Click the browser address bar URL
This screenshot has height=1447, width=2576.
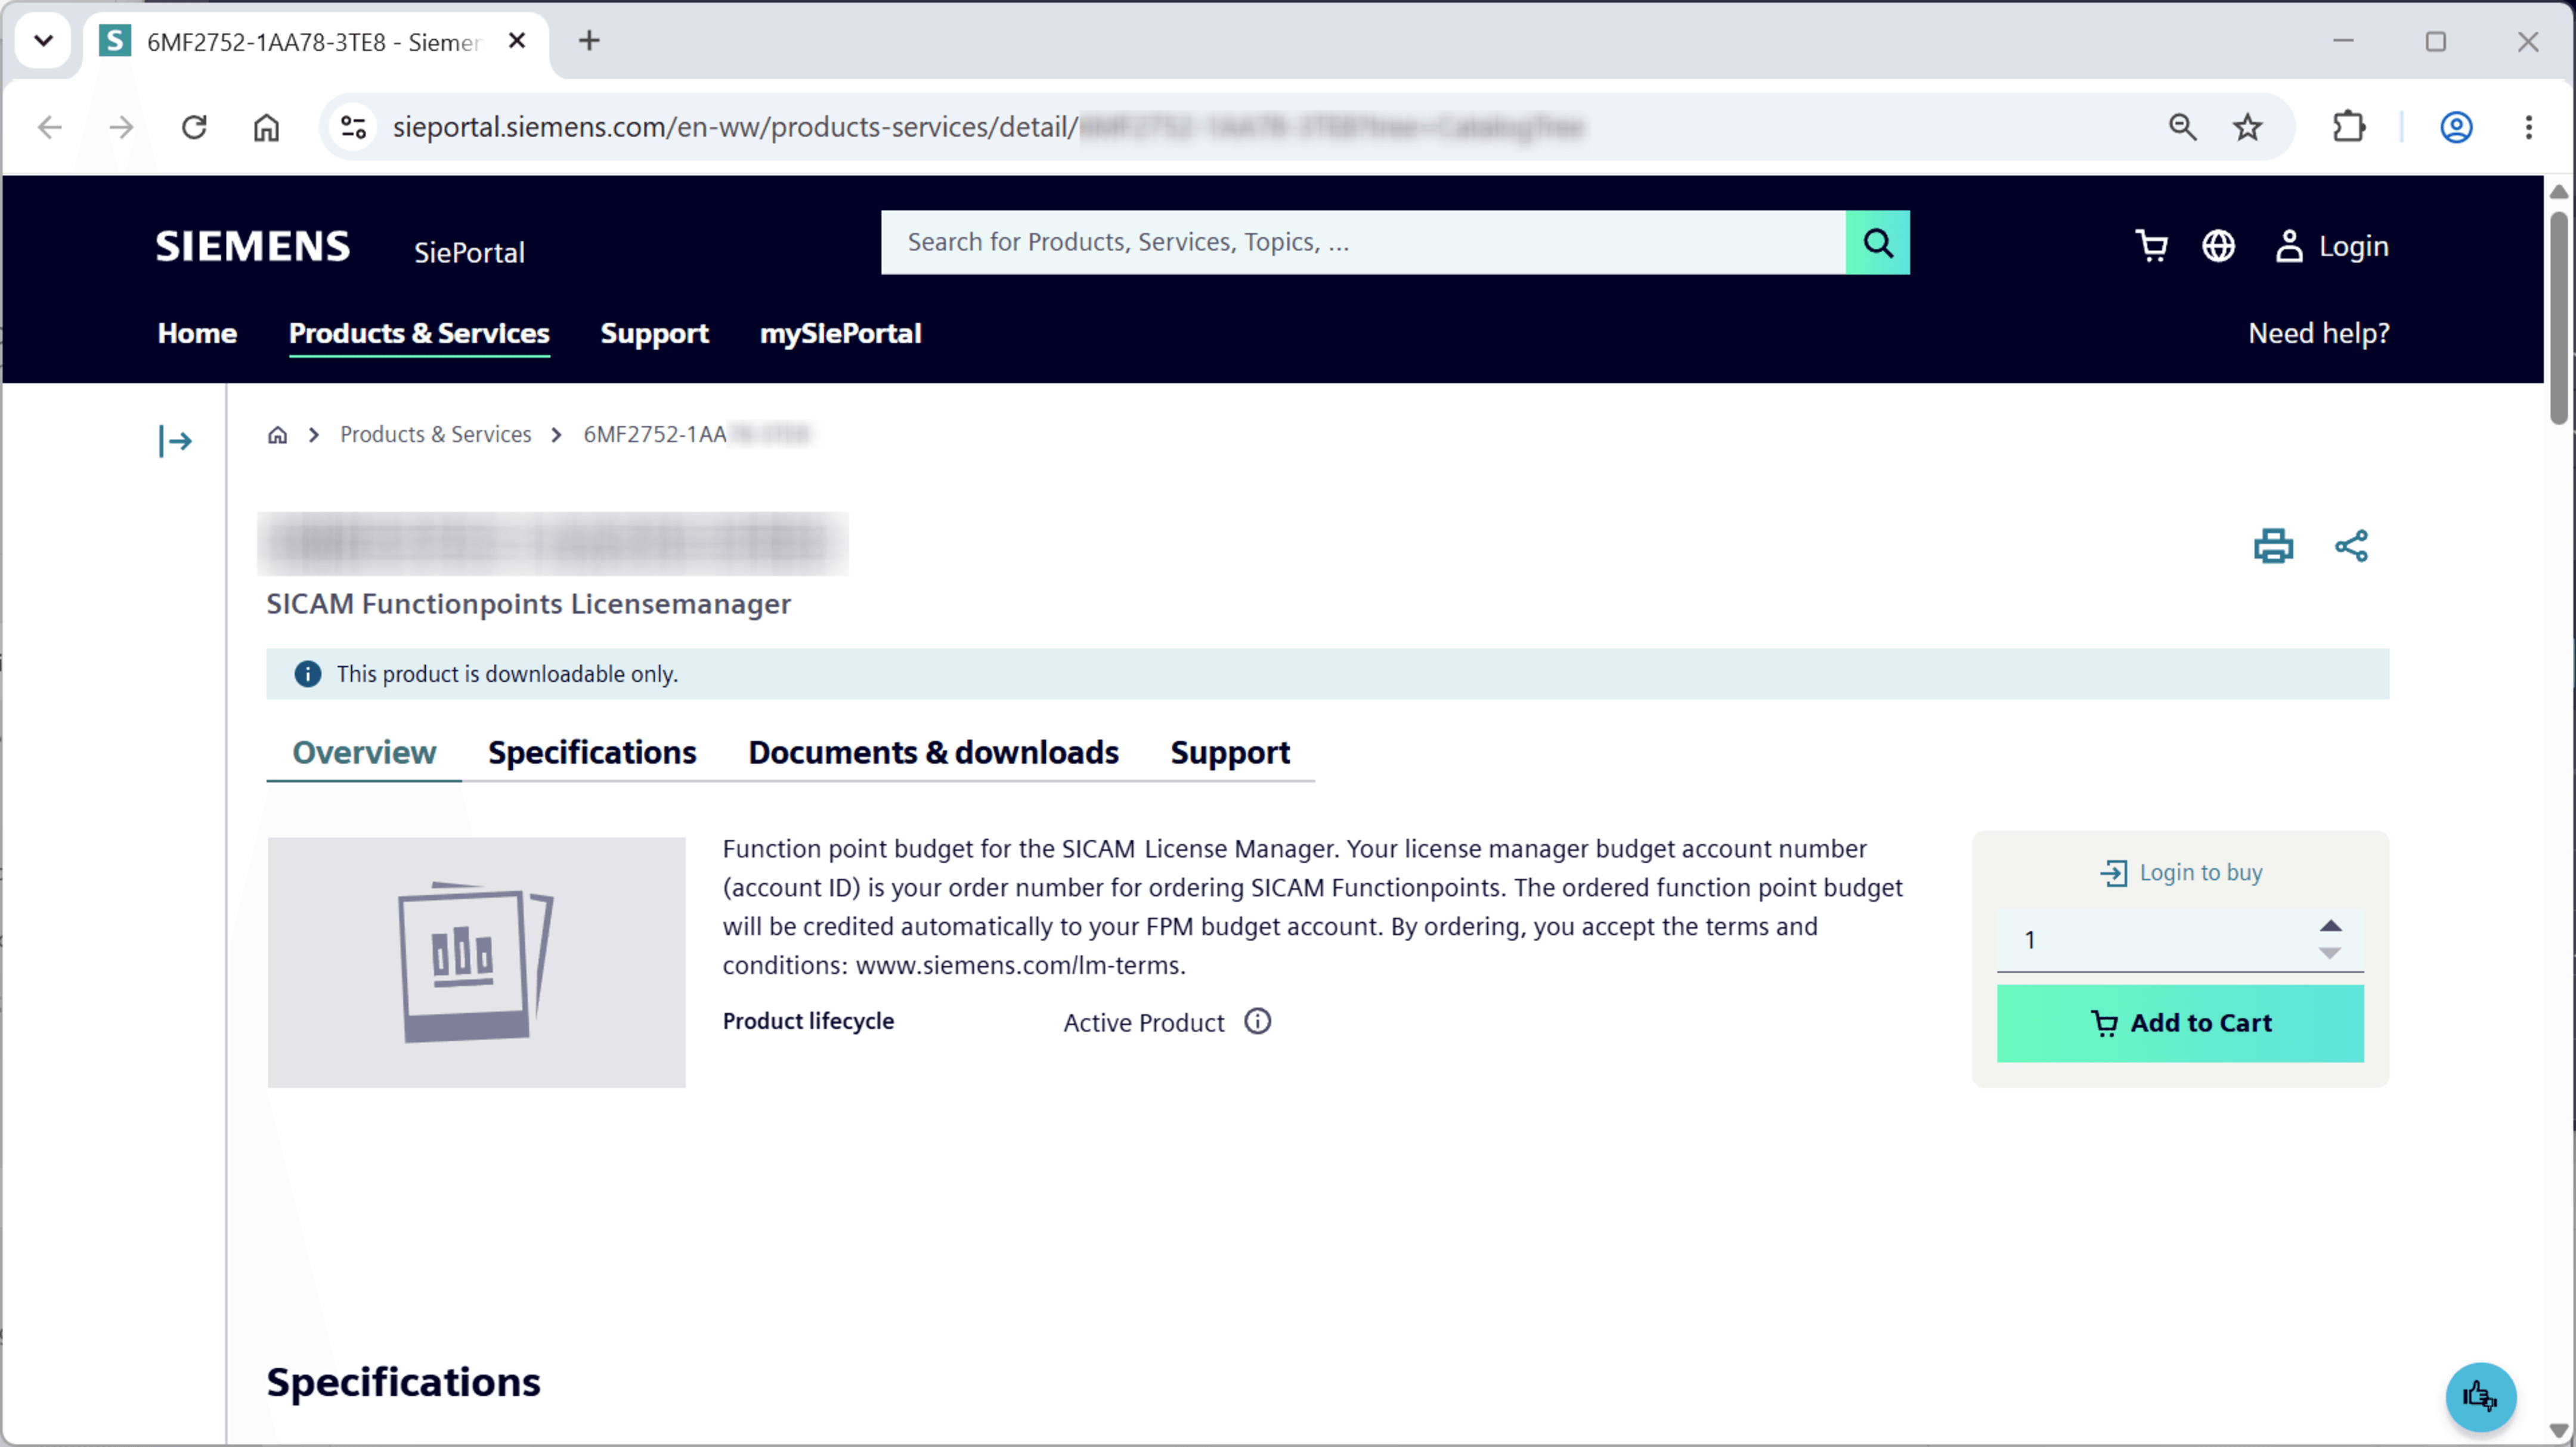[x=988, y=127]
